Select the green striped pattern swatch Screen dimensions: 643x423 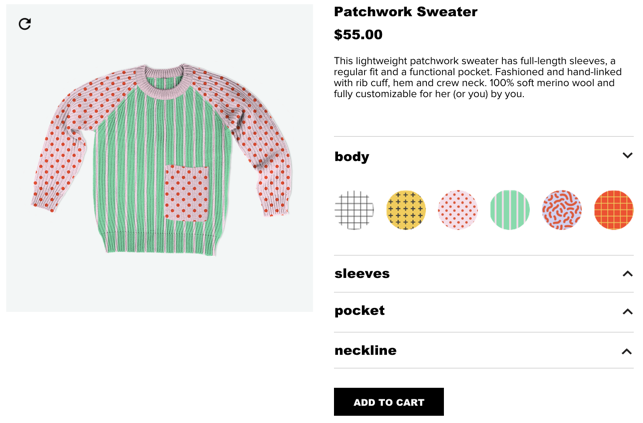510,210
